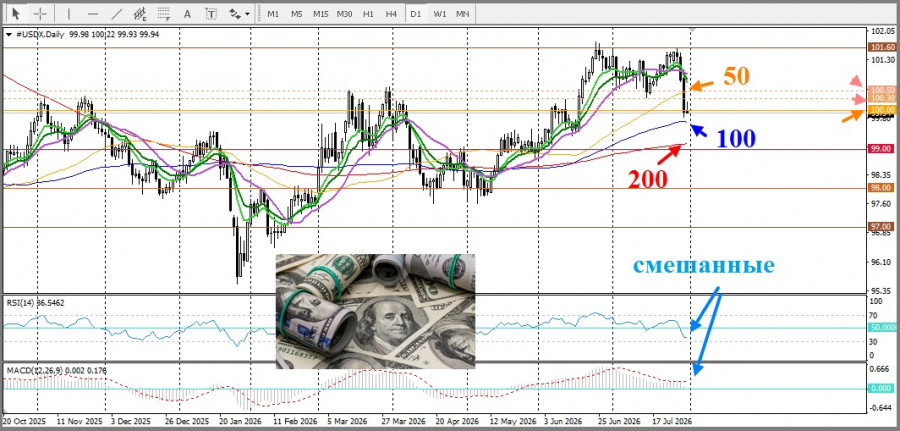Pick the Fibonacci retracement tool
Screen dimensions: 900x431
click(x=164, y=13)
